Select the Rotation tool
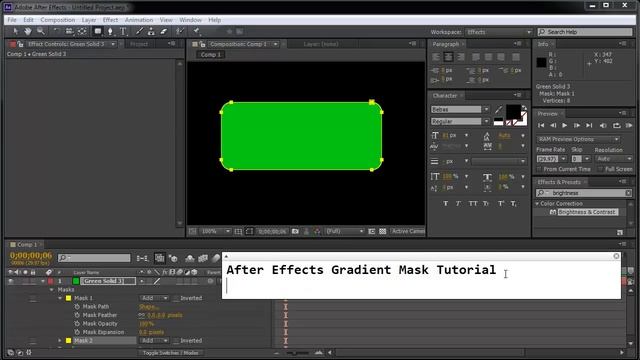 (x=57, y=31)
